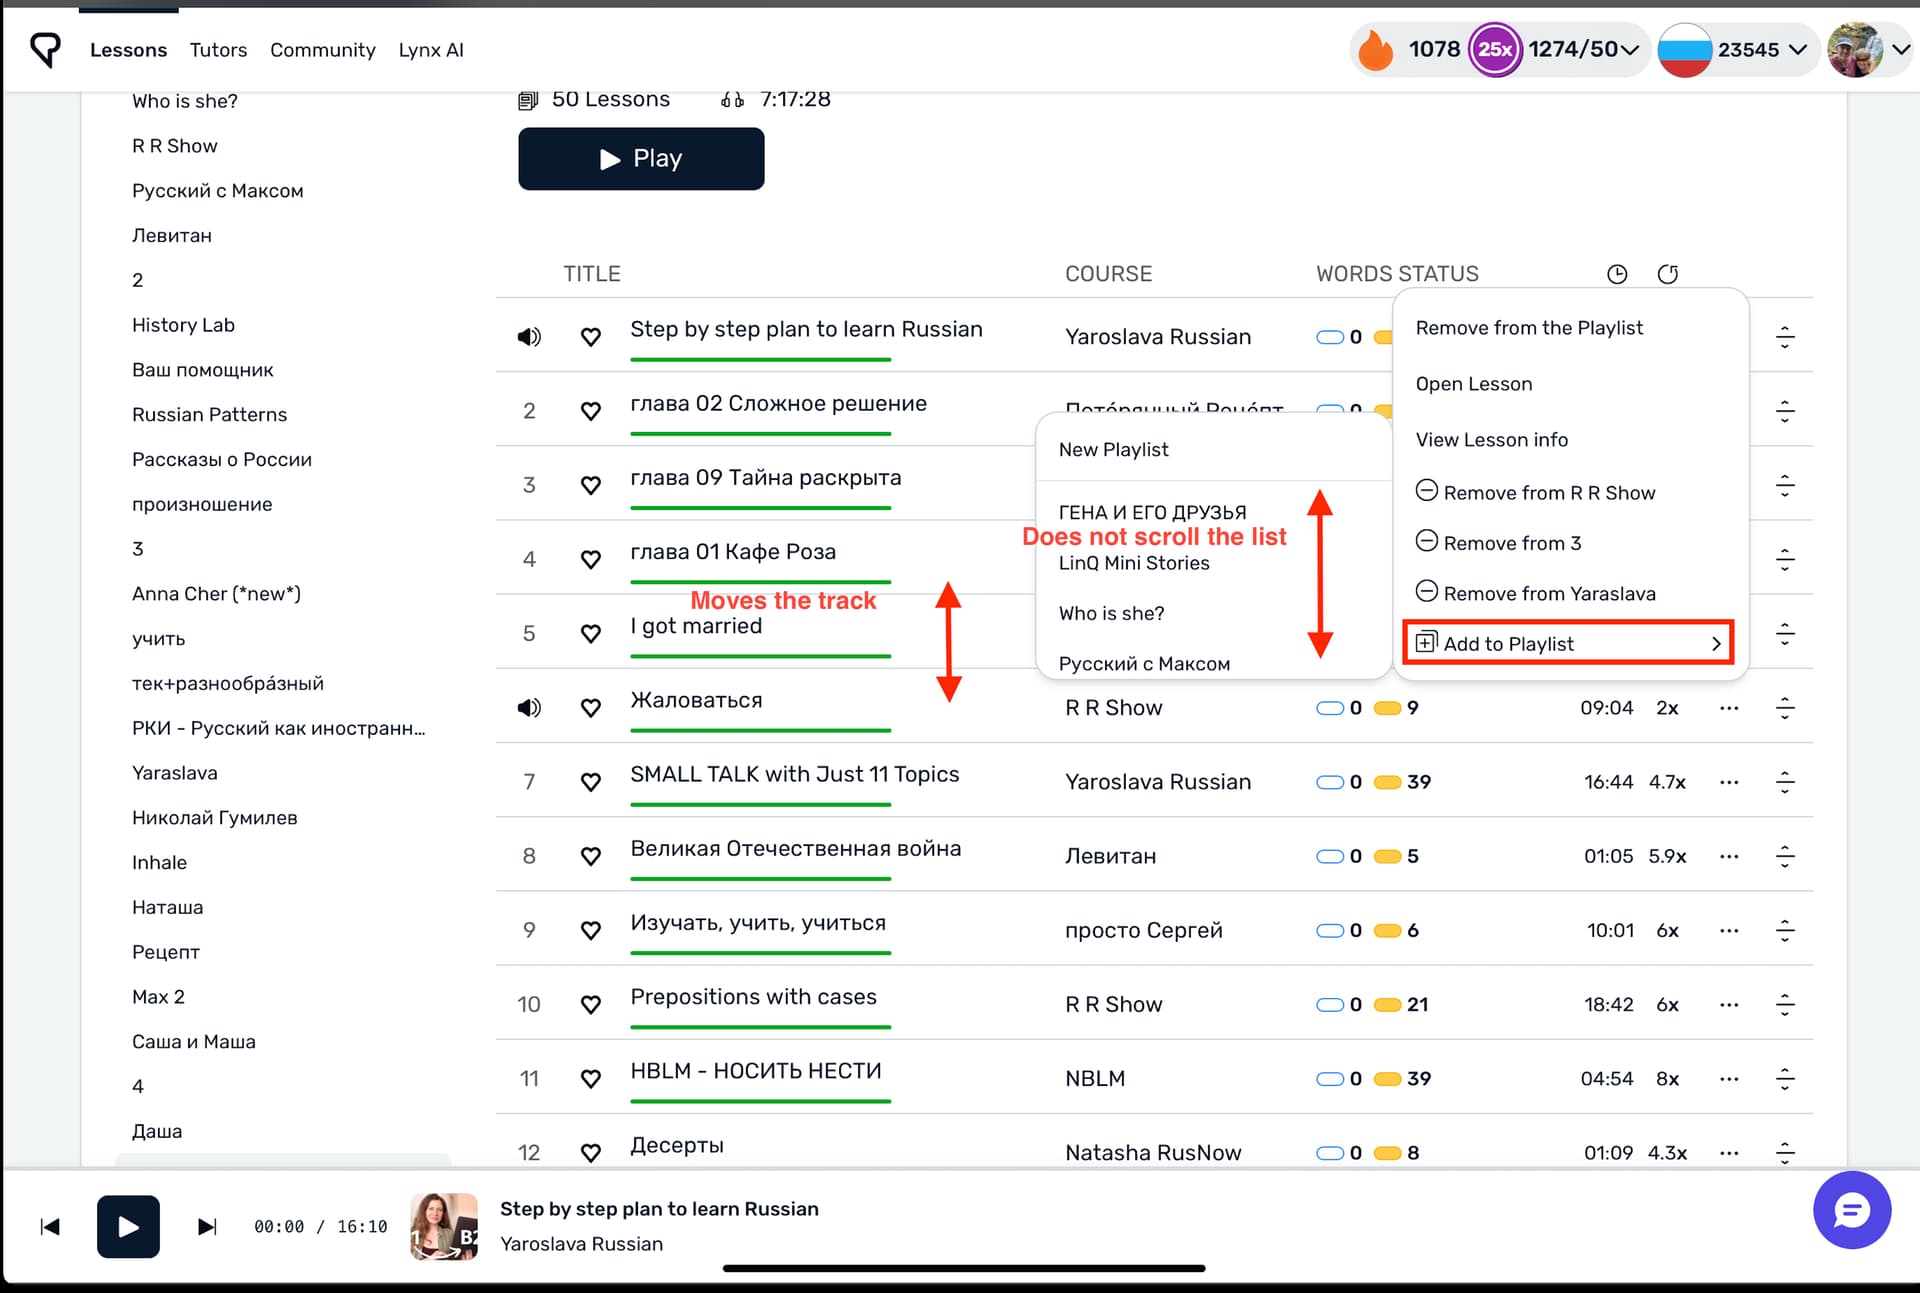Favorite the I got married lesson

[x=591, y=634]
